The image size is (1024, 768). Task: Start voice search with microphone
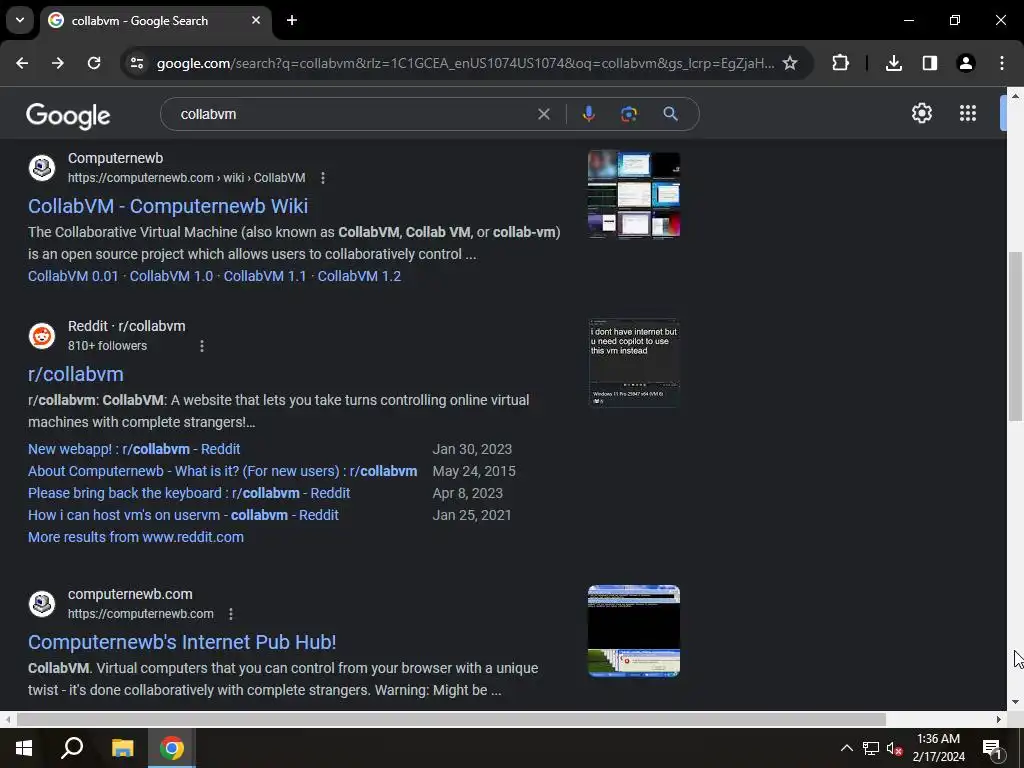(x=588, y=114)
